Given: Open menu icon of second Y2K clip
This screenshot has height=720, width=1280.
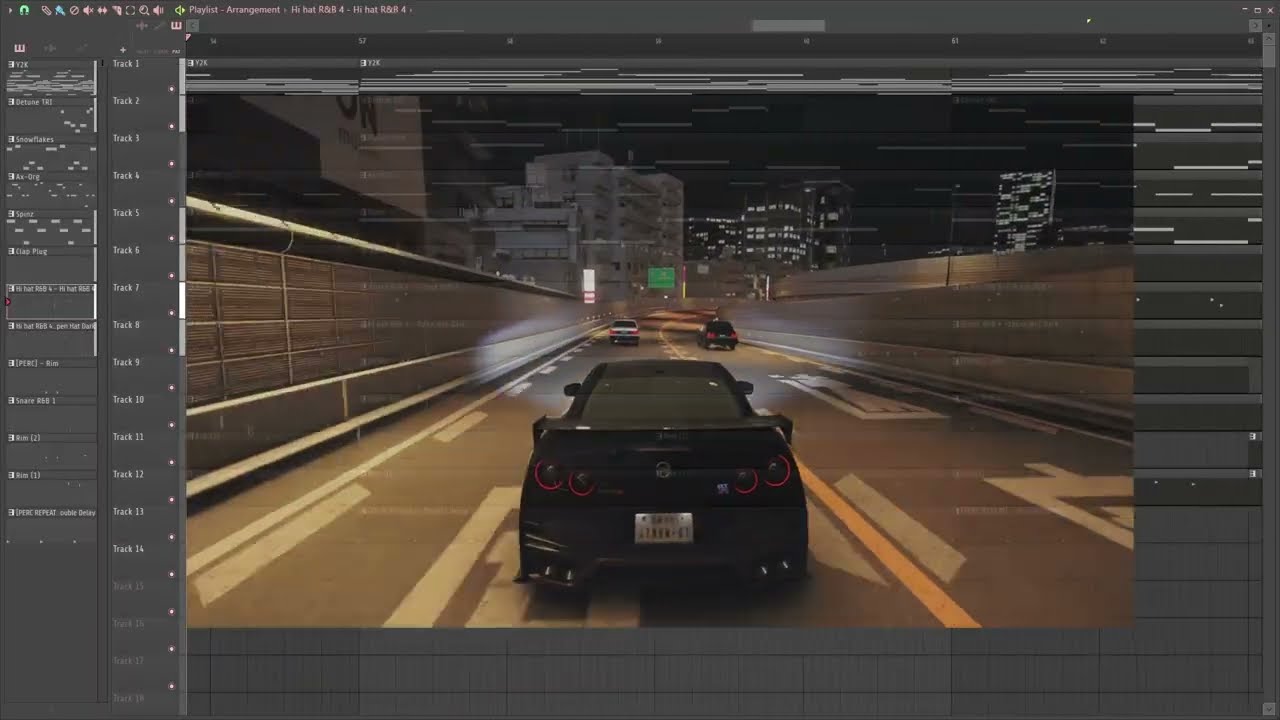Looking at the screenshot, I should coord(364,63).
